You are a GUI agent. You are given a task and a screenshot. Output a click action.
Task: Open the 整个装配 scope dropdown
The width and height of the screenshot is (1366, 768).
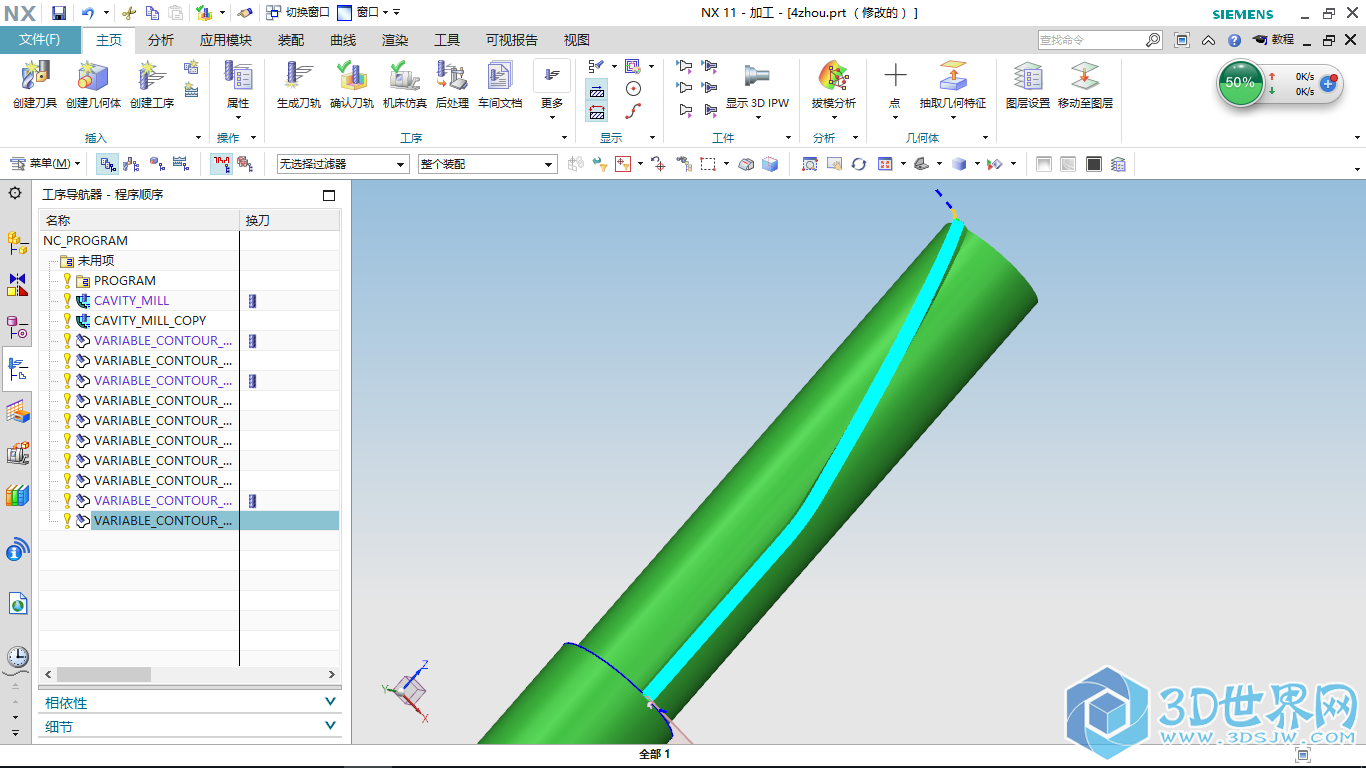click(x=487, y=164)
